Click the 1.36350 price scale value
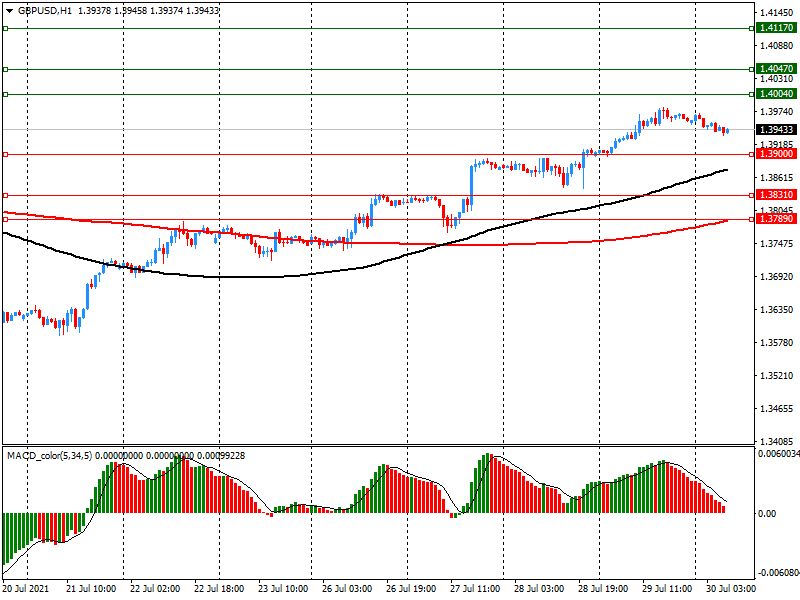Image resolution: width=800 pixels, height=600 pixels. pyautogui.click(x=777, y=310)
